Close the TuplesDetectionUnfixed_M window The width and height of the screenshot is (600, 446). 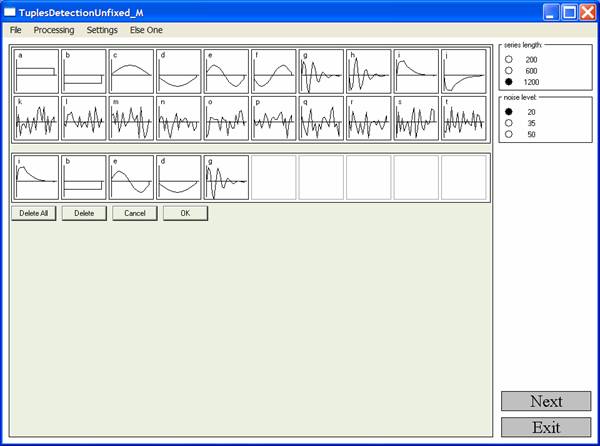point(587,12)
